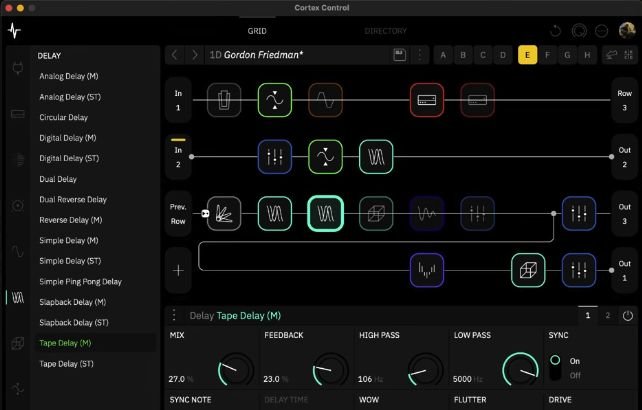Select the sine wave modulation category in the sidebar
This screenshot has height=410, width=642.
point(18,251)
